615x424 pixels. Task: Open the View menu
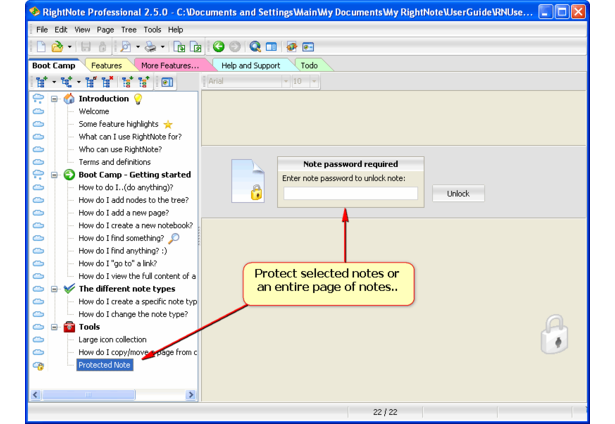[82, 30]
